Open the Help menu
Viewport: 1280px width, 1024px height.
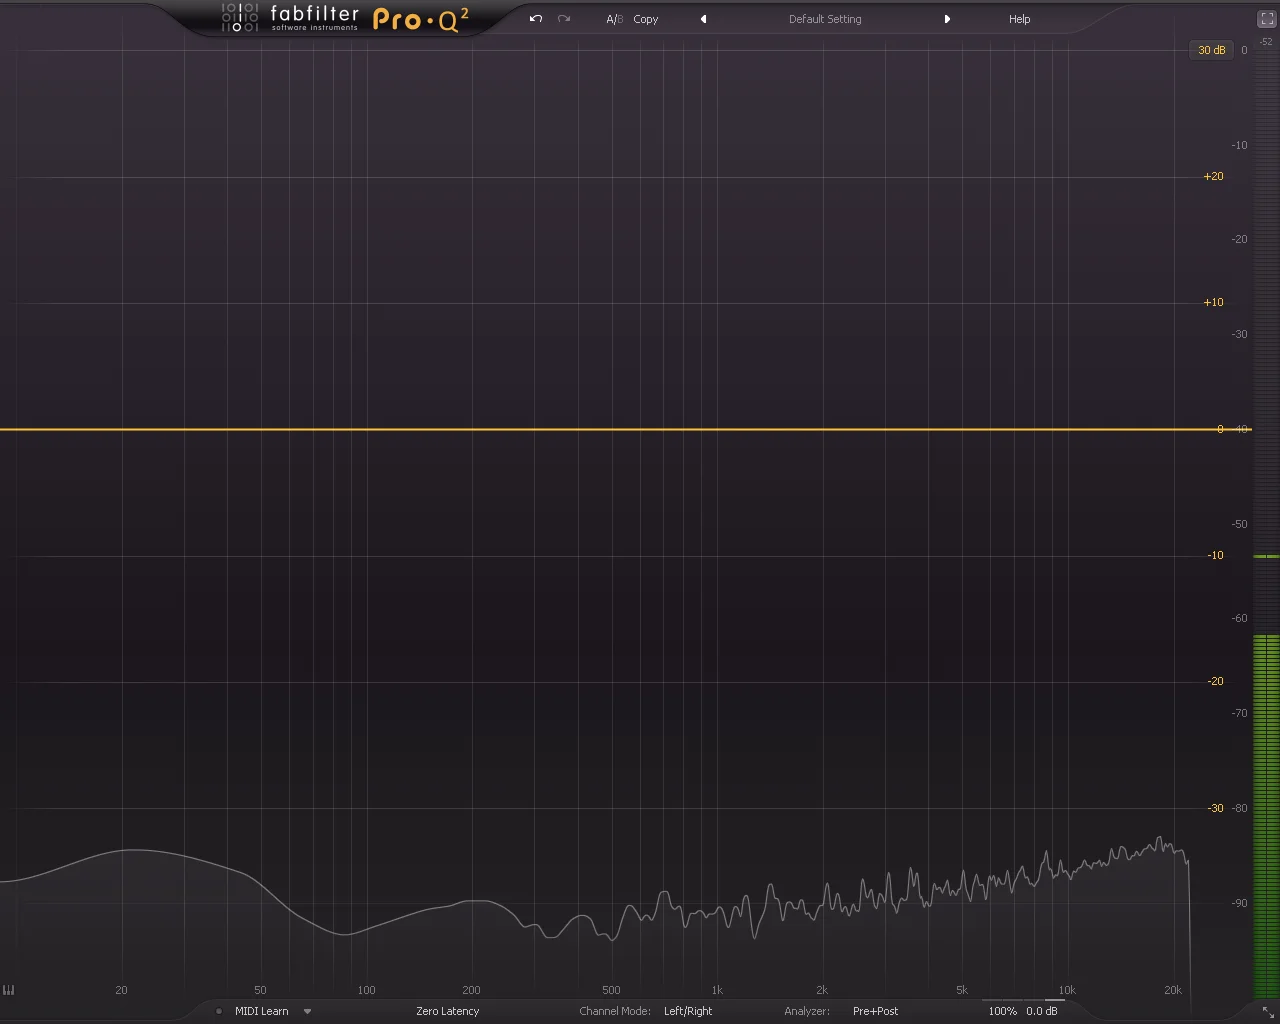point(1019,19)
